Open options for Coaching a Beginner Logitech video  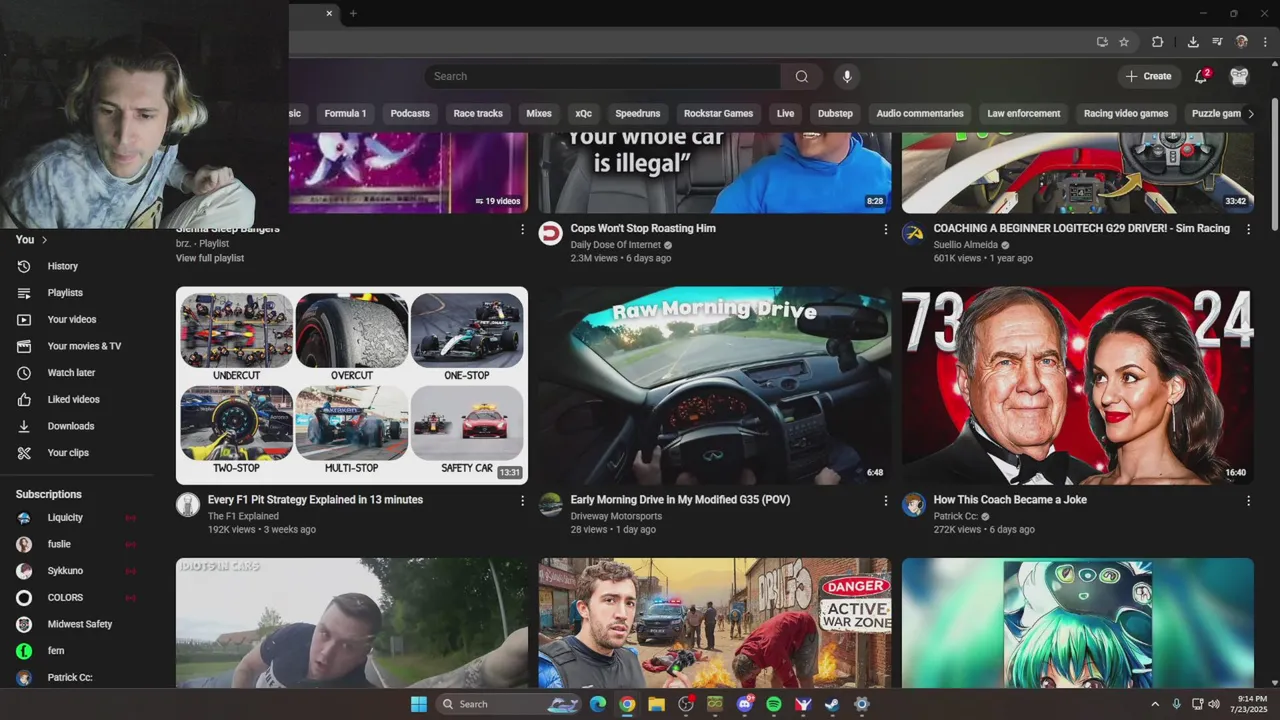pyautogui.click(x=1248, y=229)
